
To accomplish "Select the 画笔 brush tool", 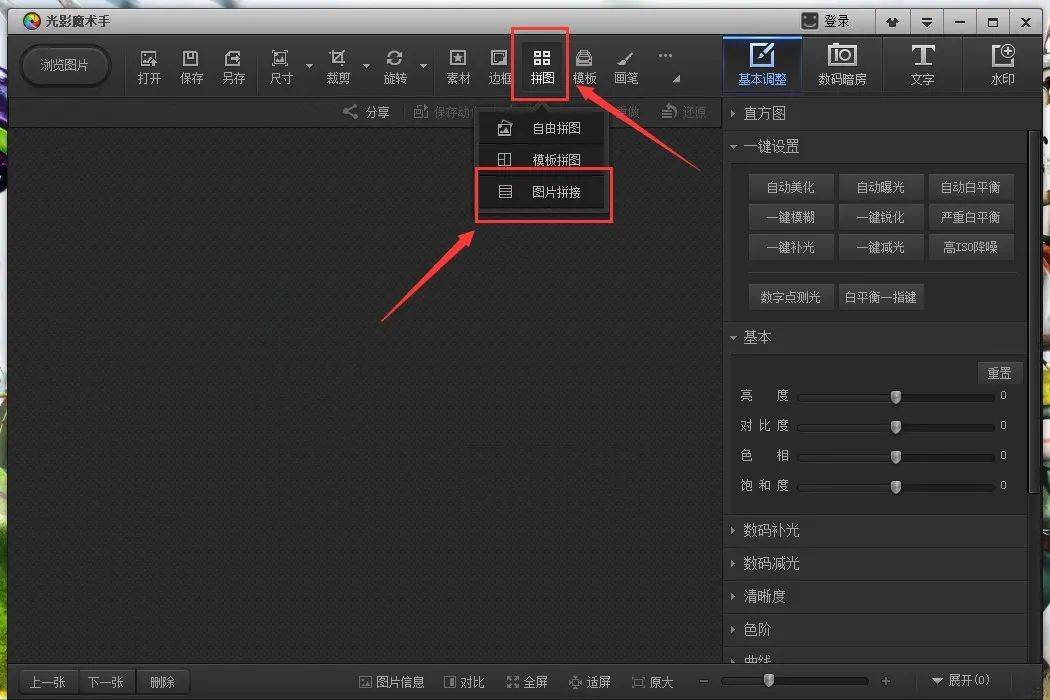I will [x=626, y=67].
